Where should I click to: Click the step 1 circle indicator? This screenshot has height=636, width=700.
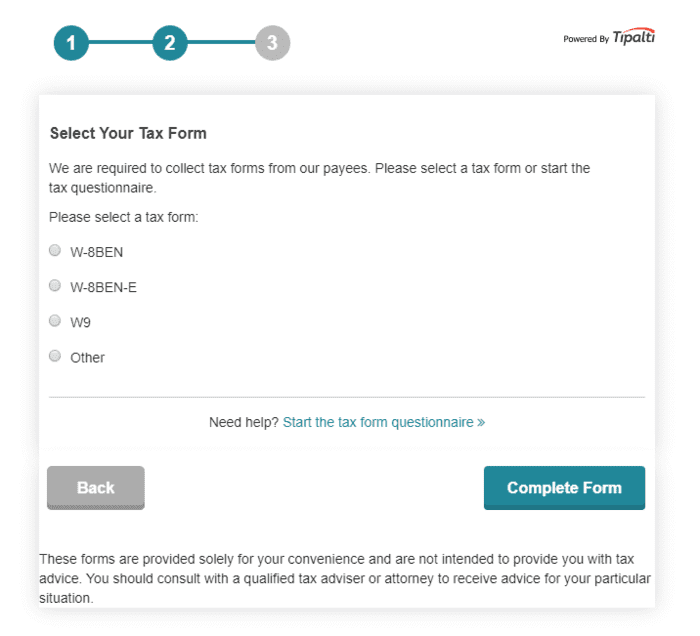71,43
